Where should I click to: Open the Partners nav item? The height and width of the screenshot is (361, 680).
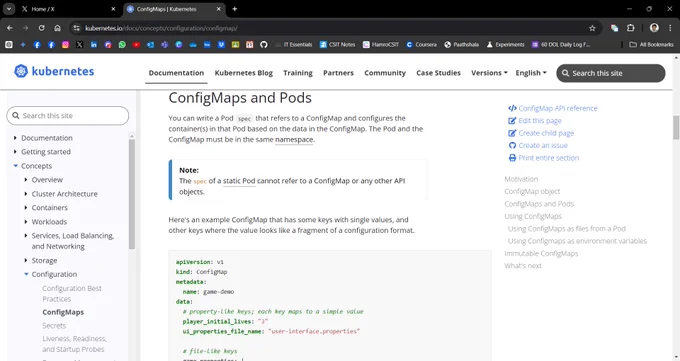(x=338, y=73)
